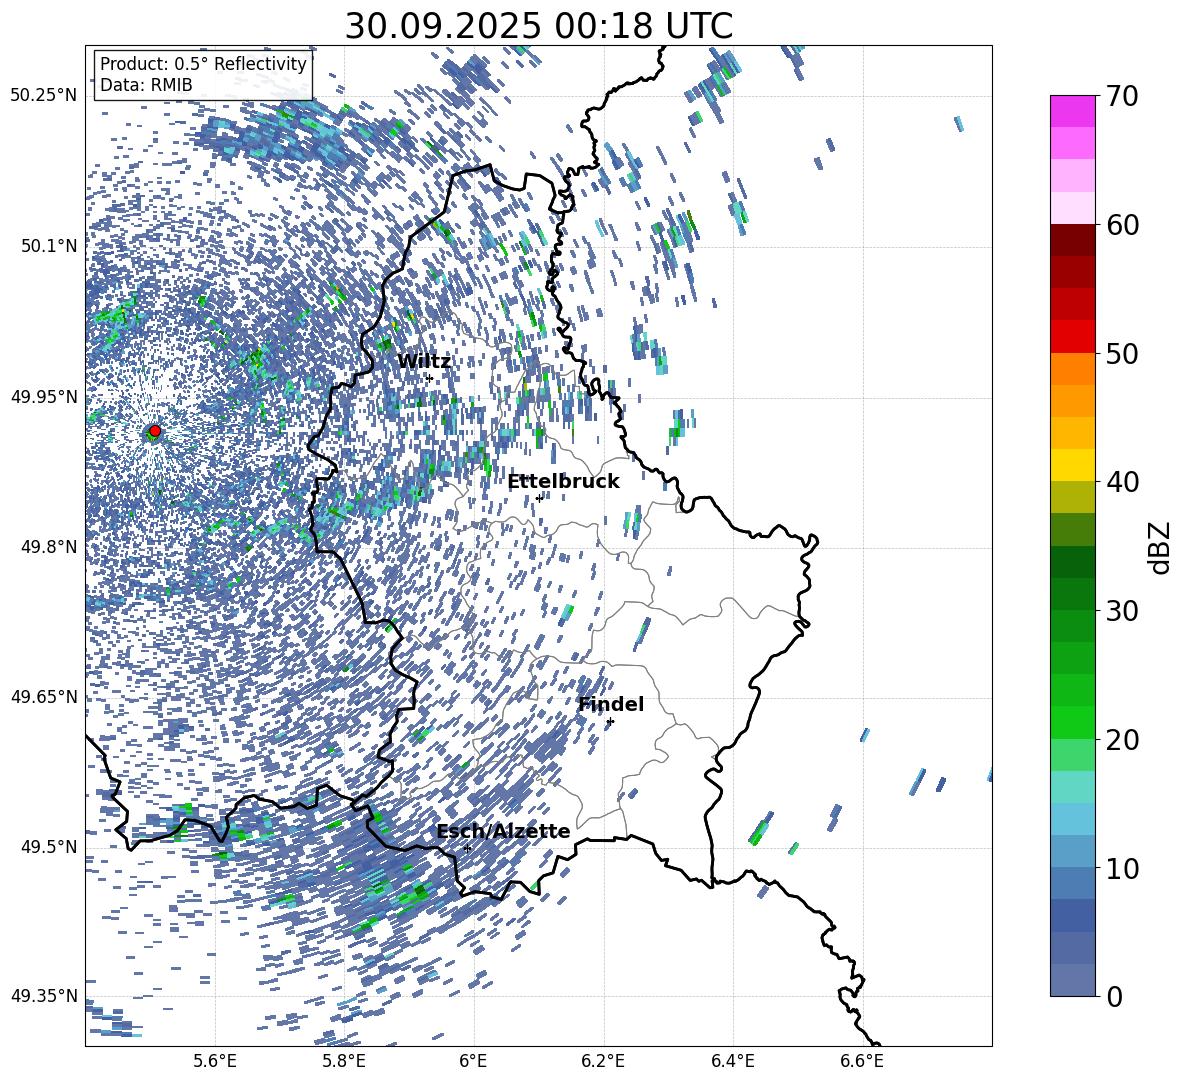Click the title '30.09.2025 00:18 UTC'

click(539, 26)
